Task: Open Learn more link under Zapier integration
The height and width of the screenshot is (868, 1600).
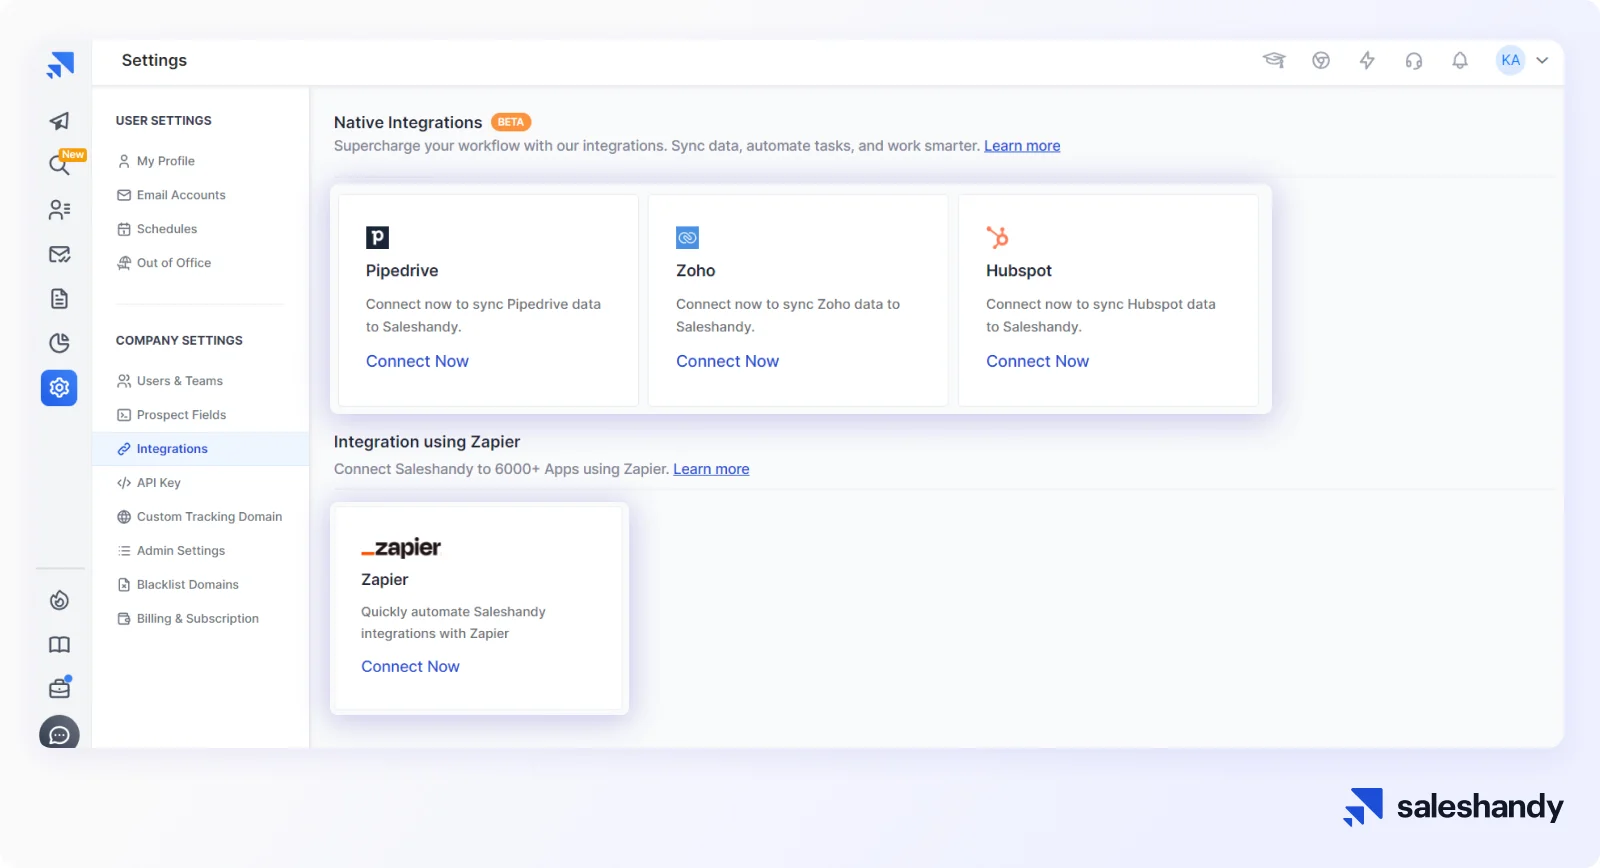Action: point(711,469)
